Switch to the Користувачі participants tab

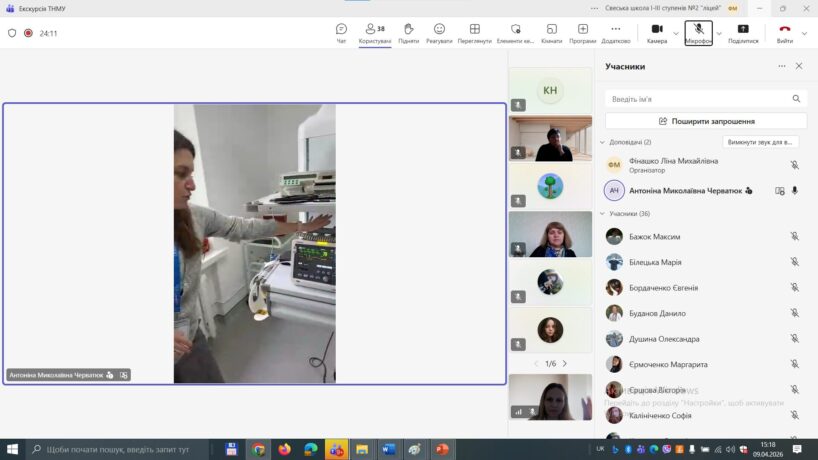pyautogui.click(x=375, y=33)
